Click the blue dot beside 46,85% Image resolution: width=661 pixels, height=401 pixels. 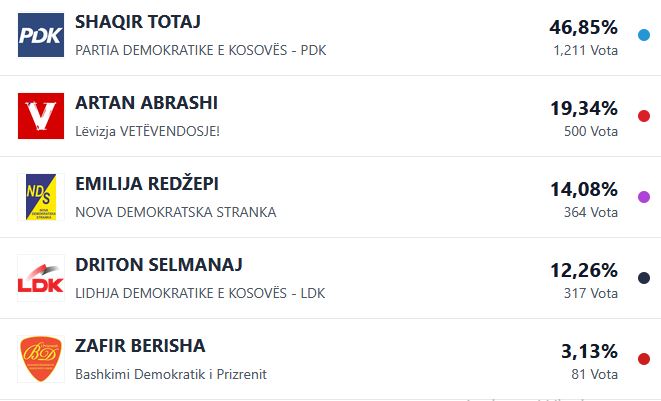click(x=643, y=34)
